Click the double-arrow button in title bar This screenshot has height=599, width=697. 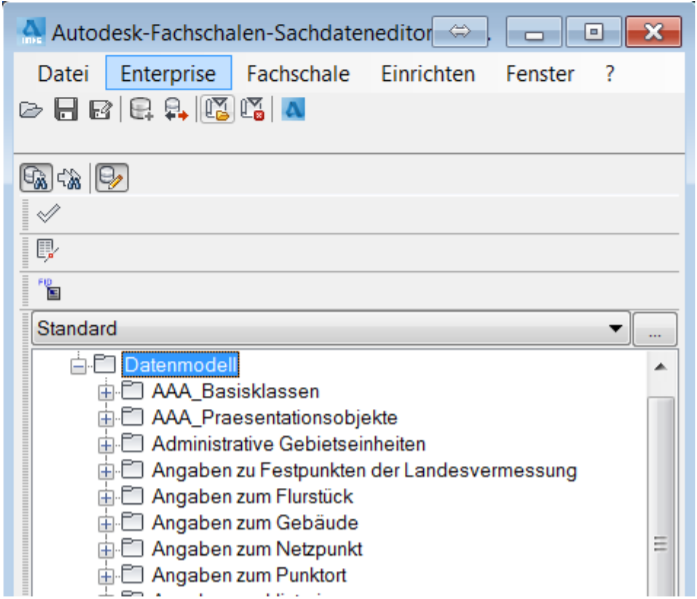(460, 32)
